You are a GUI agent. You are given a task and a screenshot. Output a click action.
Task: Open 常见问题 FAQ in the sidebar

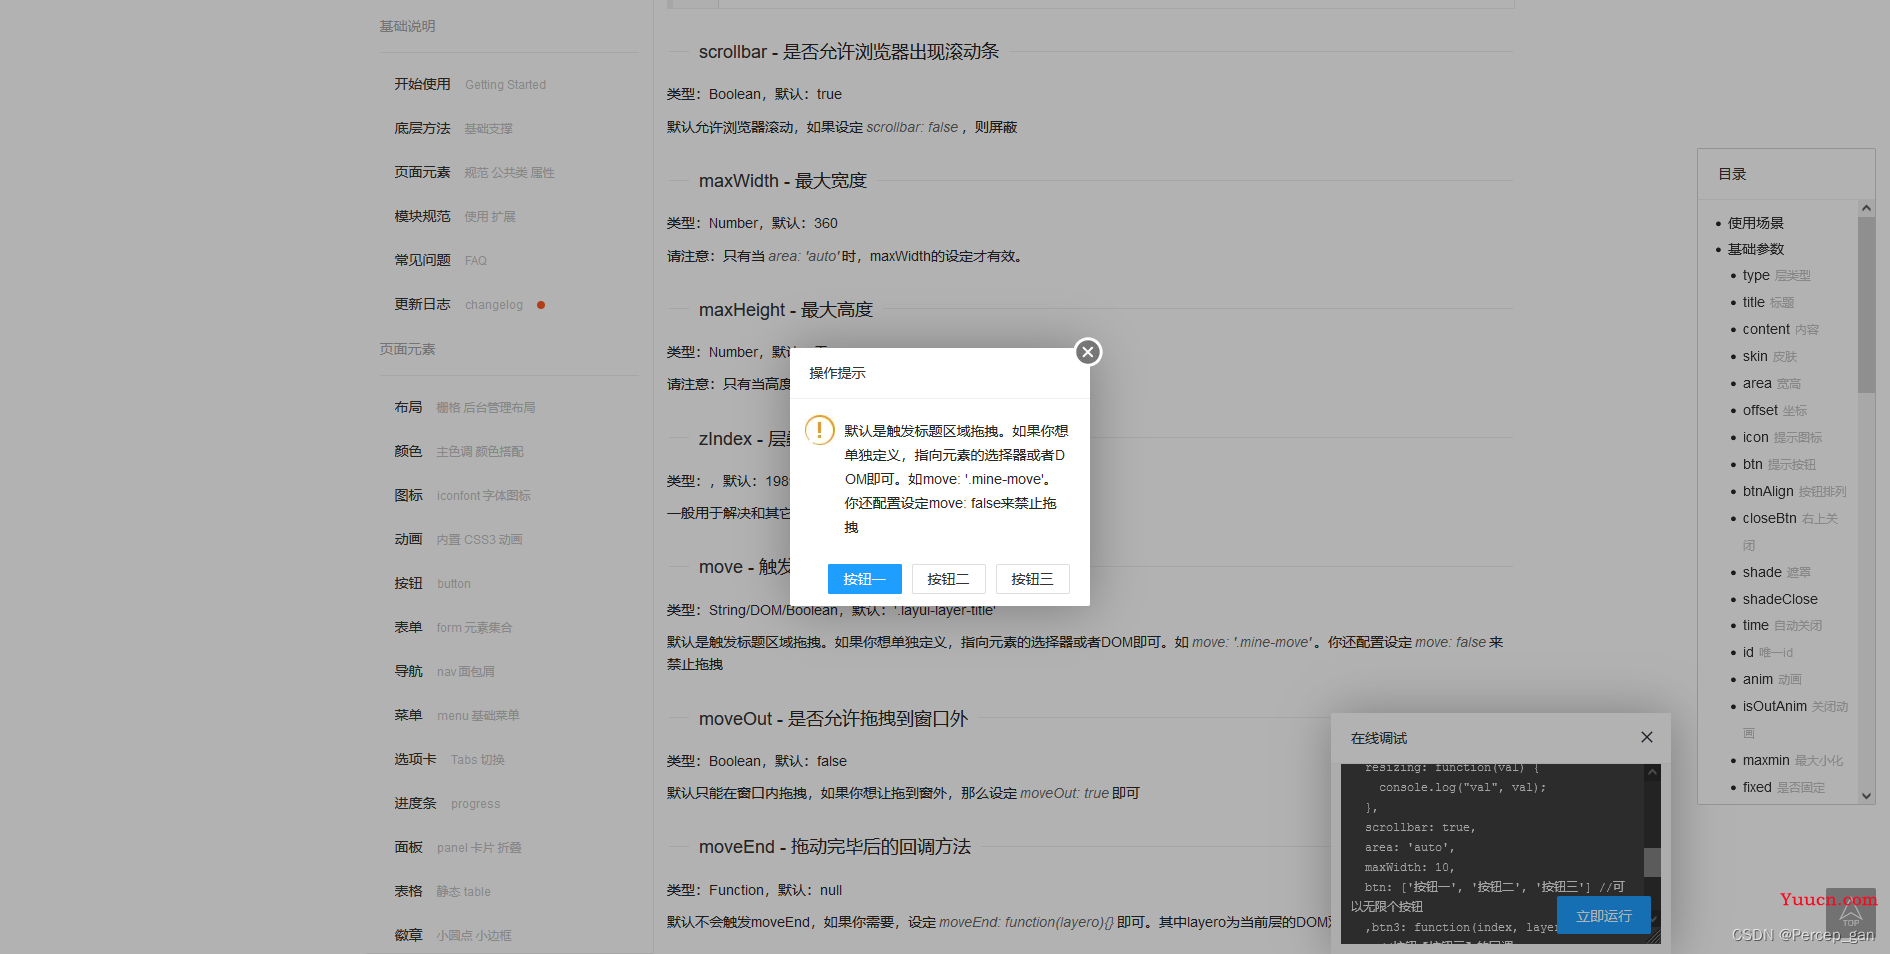tap(440, 260)
